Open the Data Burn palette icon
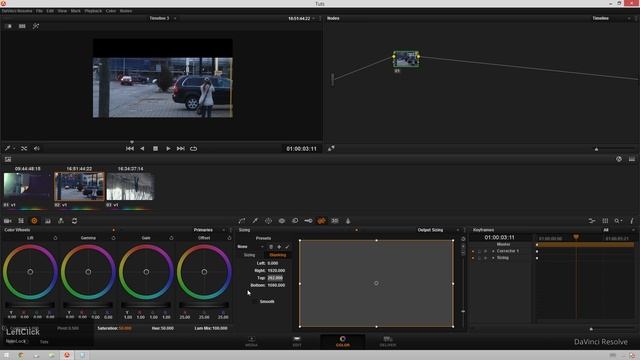 pyautogui.click(x=348, y=221)
